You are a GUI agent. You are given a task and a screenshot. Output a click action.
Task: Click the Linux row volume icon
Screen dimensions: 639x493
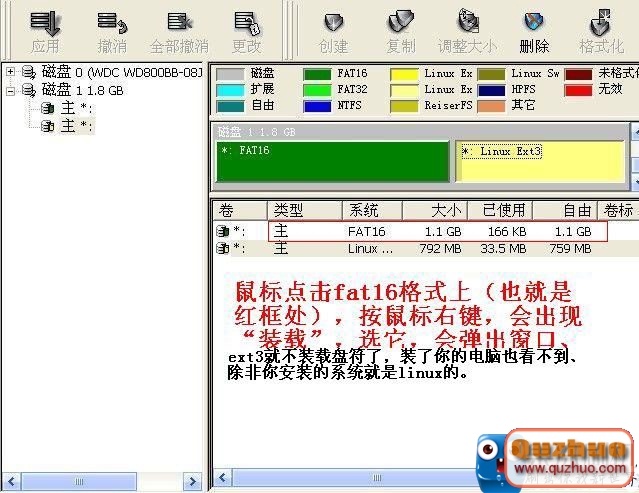(223, 248)
